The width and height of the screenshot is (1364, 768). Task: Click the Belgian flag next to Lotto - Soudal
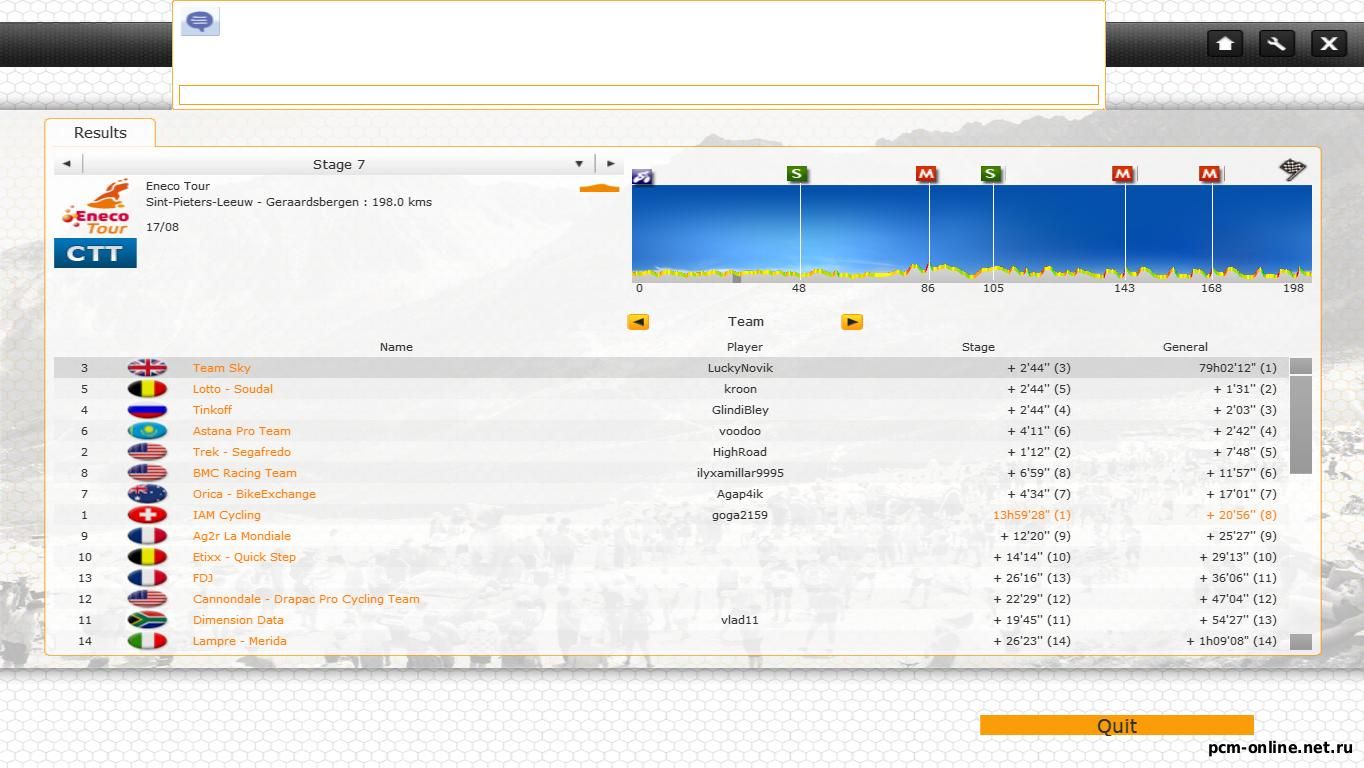pos(147,389)
